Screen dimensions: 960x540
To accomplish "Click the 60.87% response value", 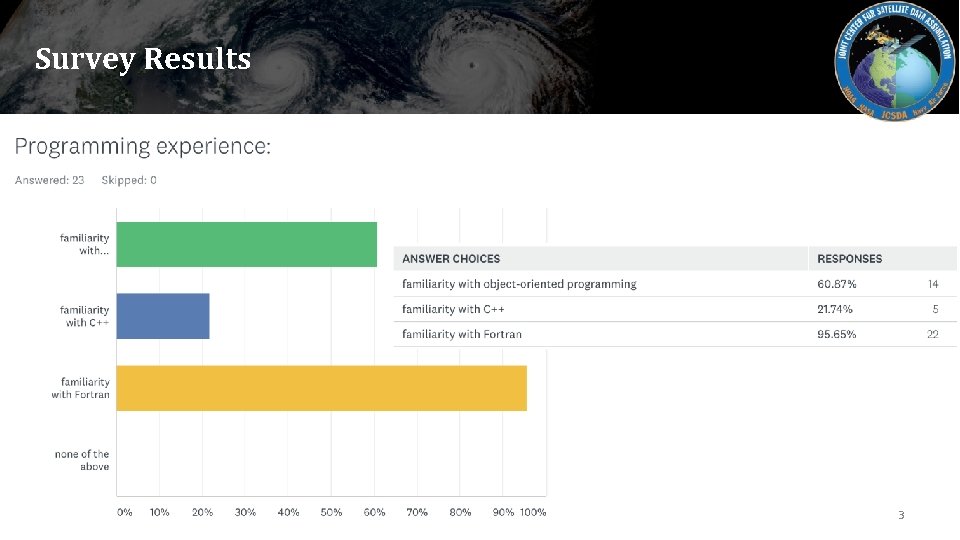I will coord(837,284).
